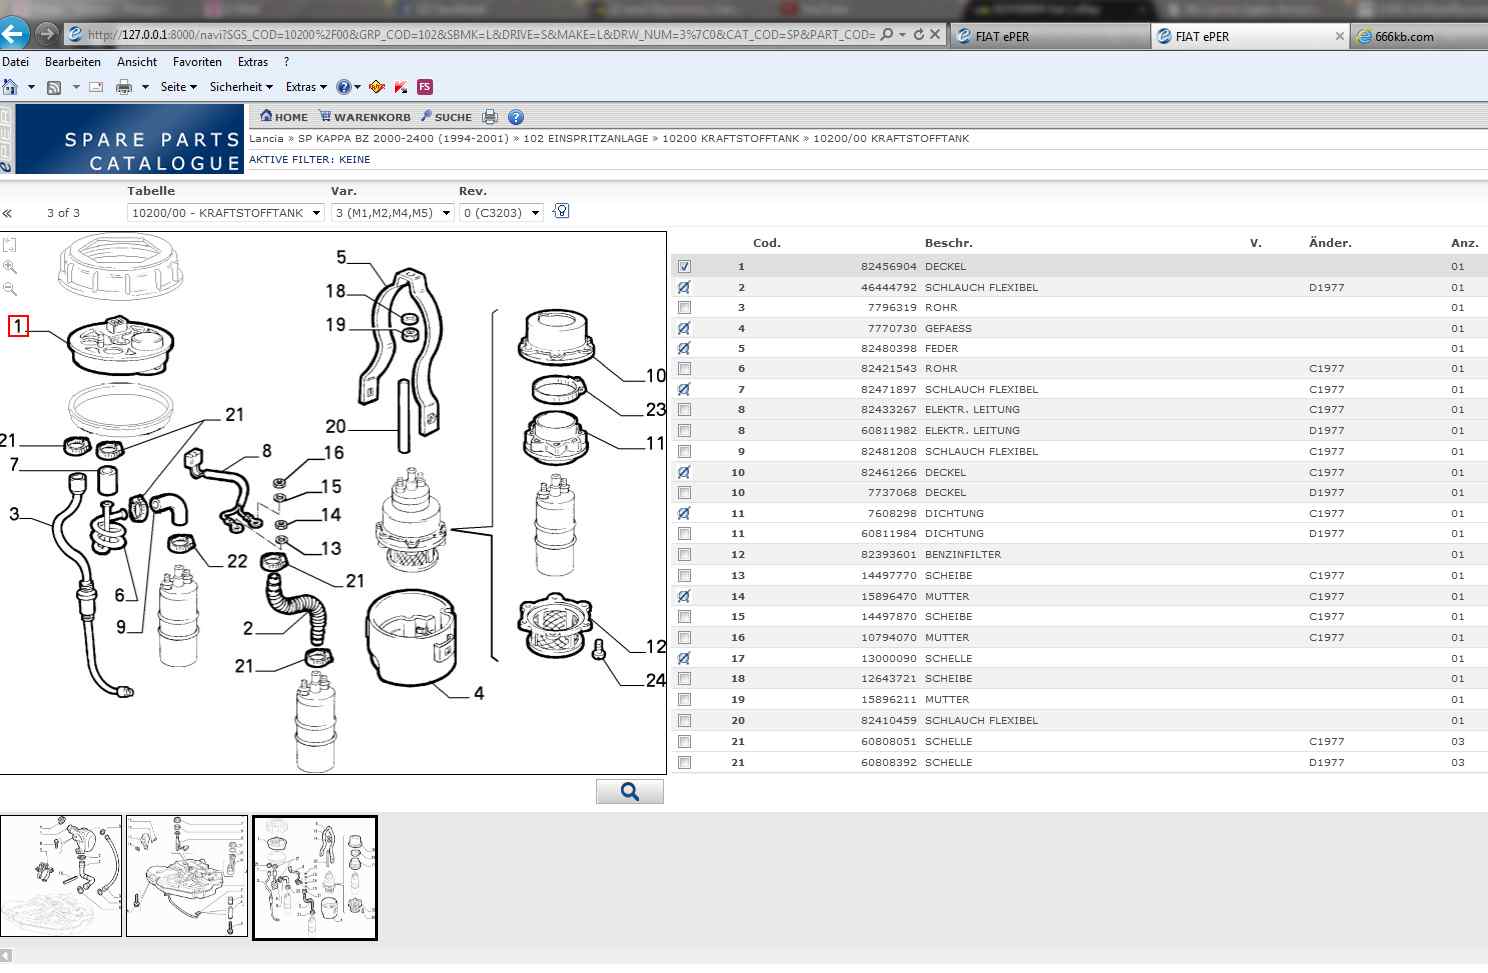
Task: Open the Rev. dropdown 0 (C3203)
Action: (501, 213)
